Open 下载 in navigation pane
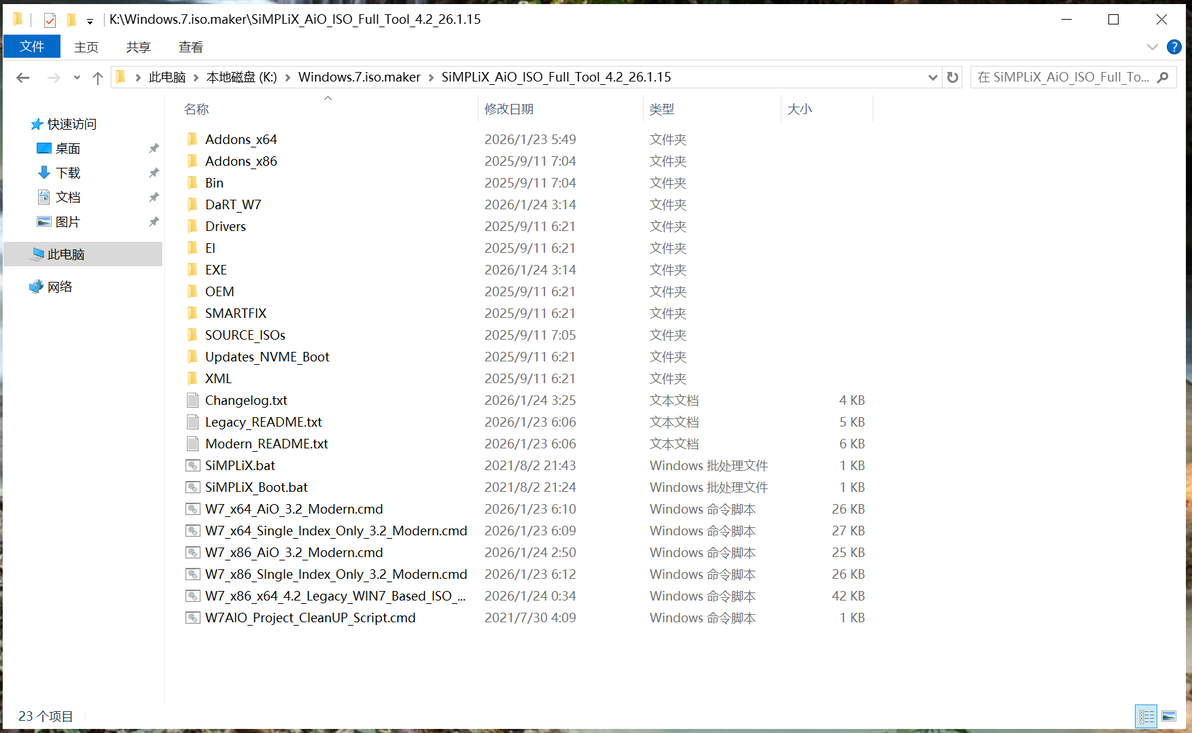1192x733 pixels. 68,173
